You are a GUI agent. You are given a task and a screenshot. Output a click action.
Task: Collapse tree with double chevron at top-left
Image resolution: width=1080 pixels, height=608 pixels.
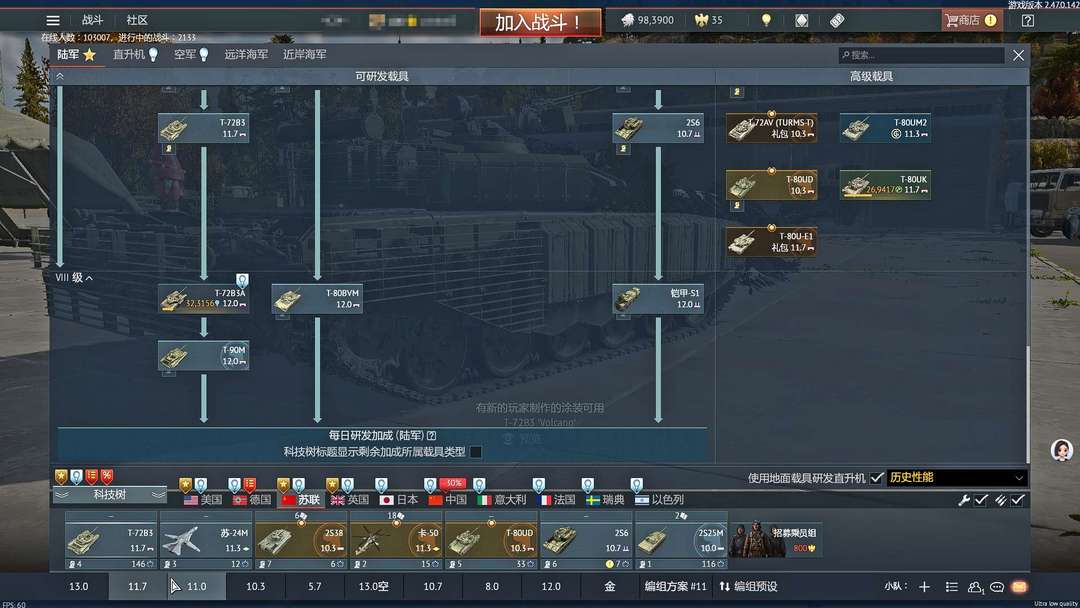[x=60, y=76]
